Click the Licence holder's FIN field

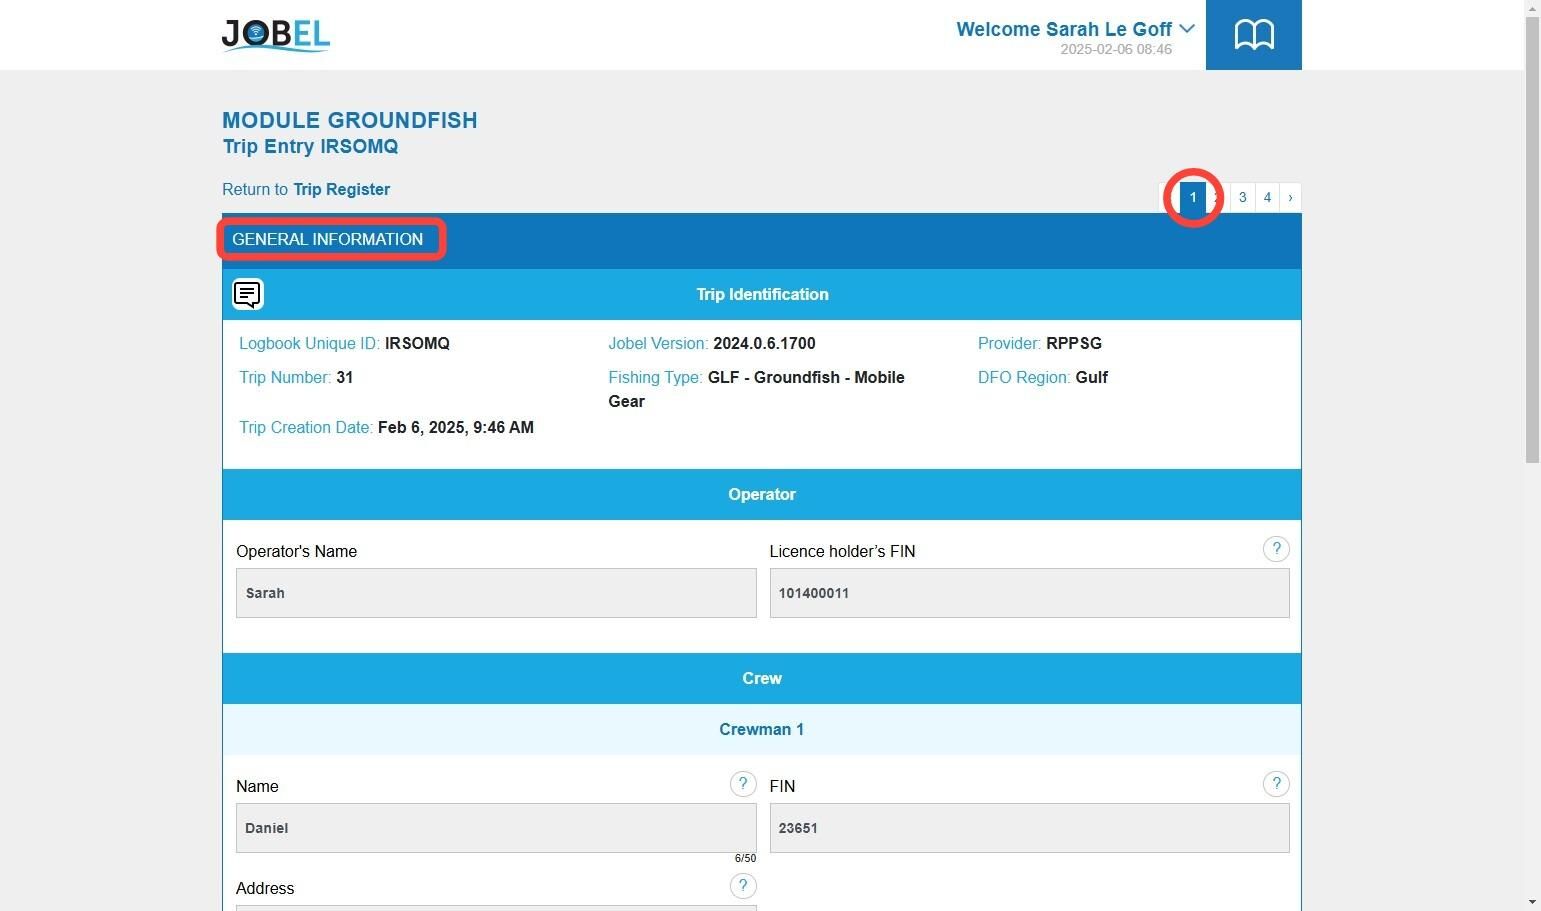click(1029, 593)
